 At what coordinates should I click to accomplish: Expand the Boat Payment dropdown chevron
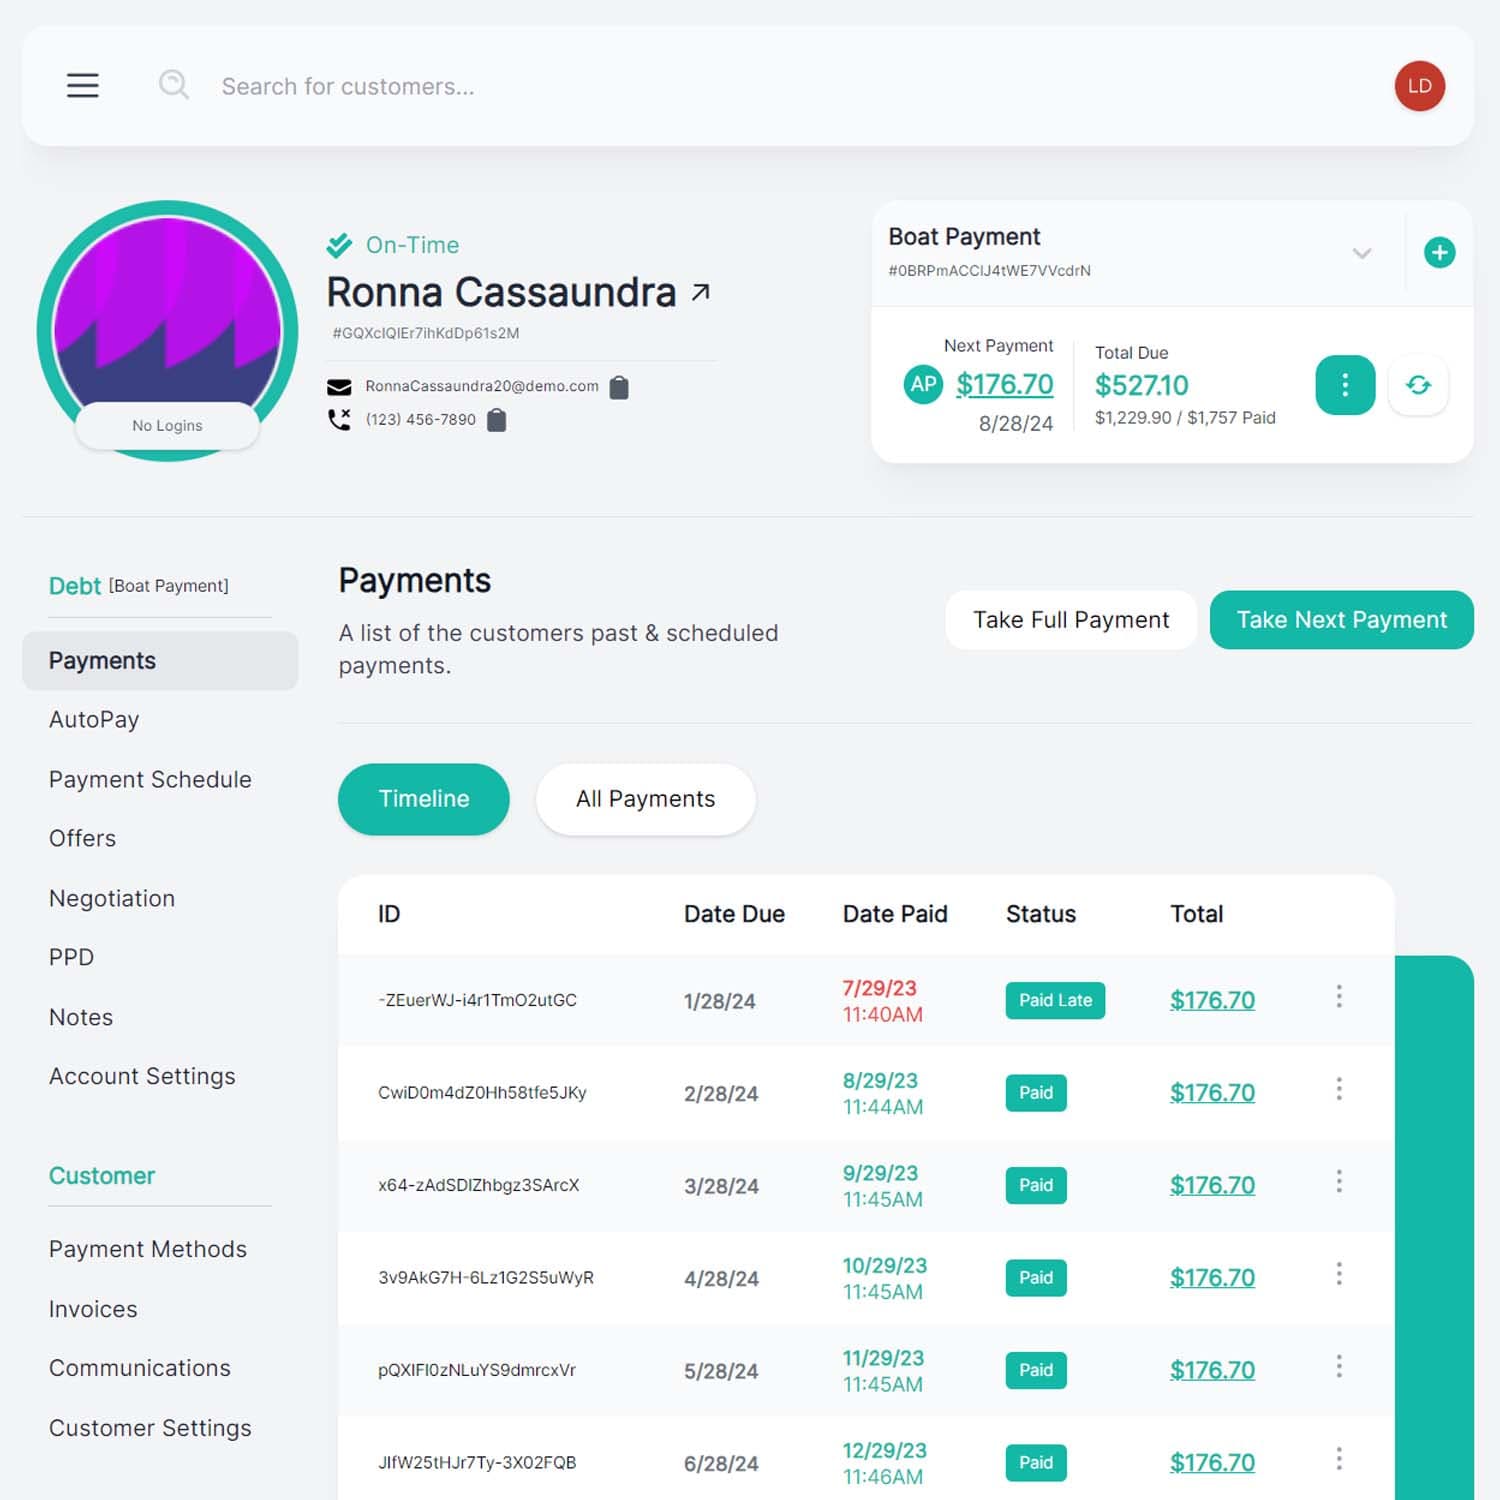coord(1361,253)
